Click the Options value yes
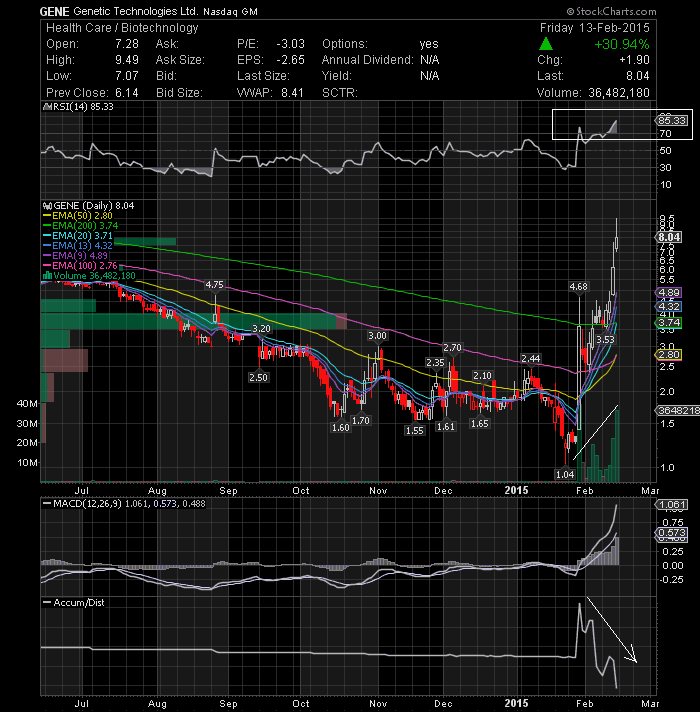 (x=429, y=44)
